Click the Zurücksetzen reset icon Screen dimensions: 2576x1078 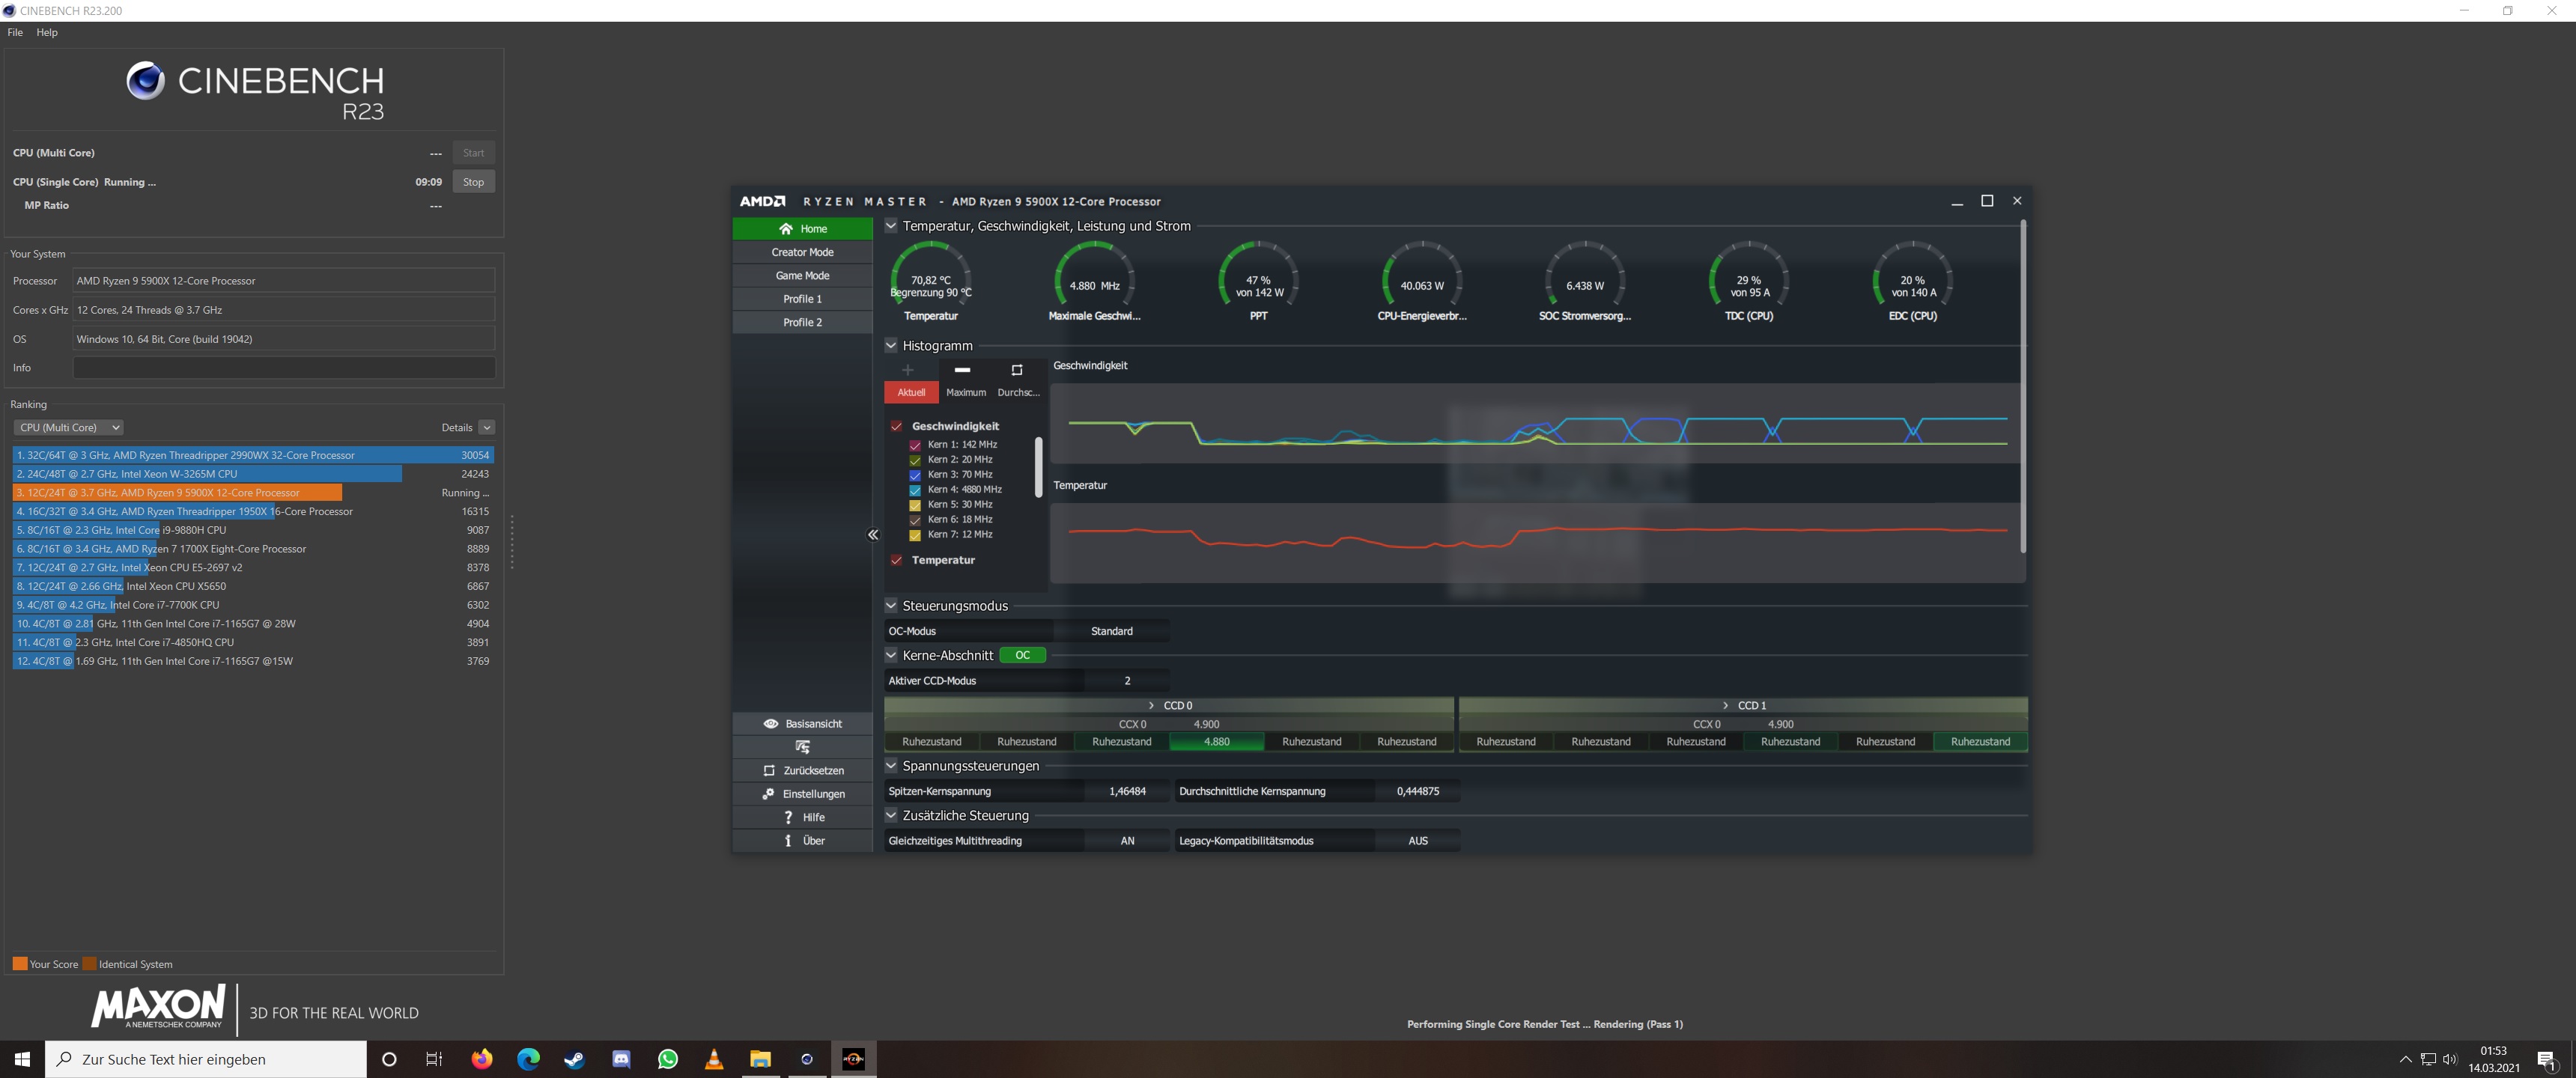768,770
